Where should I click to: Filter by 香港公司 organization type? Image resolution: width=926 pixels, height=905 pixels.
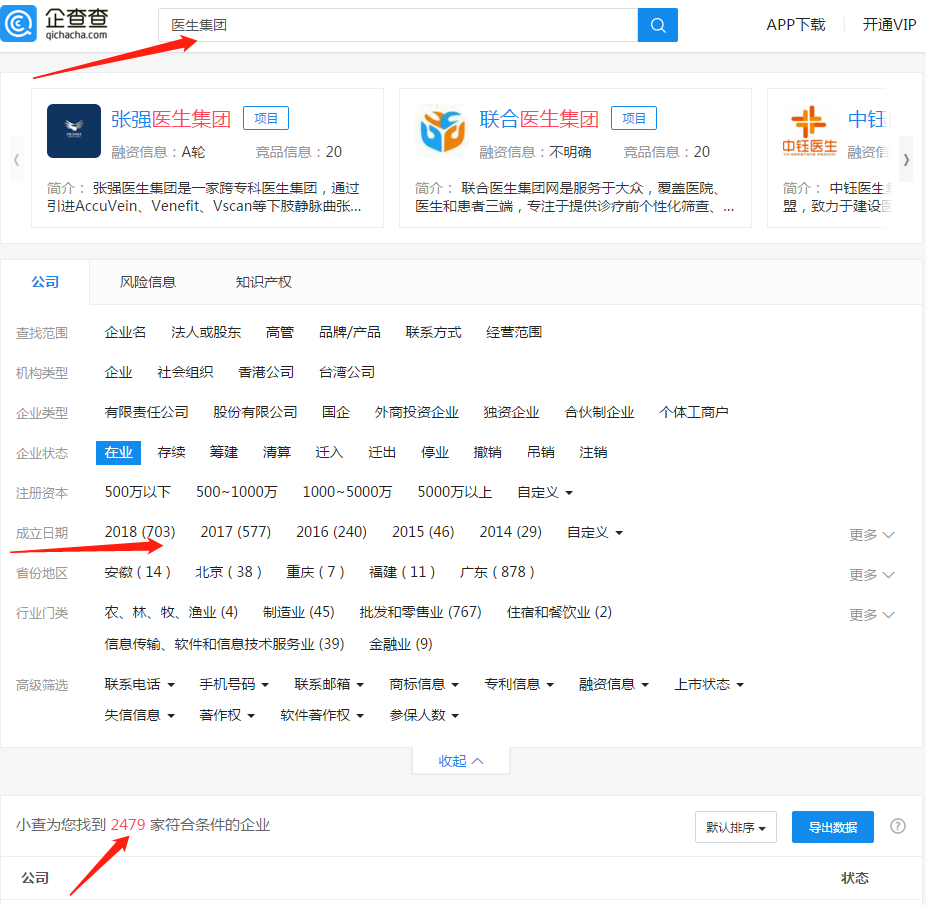coord(266,372)
